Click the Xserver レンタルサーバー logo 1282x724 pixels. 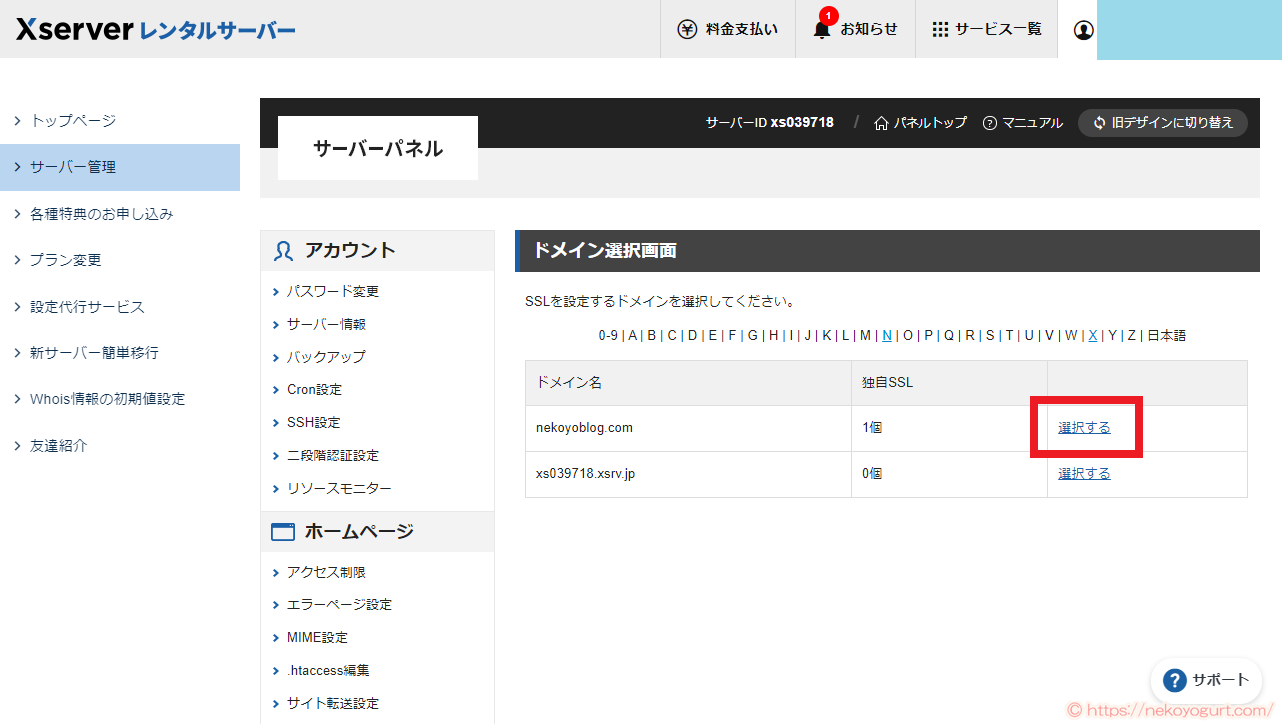click(x=152, y=29)
